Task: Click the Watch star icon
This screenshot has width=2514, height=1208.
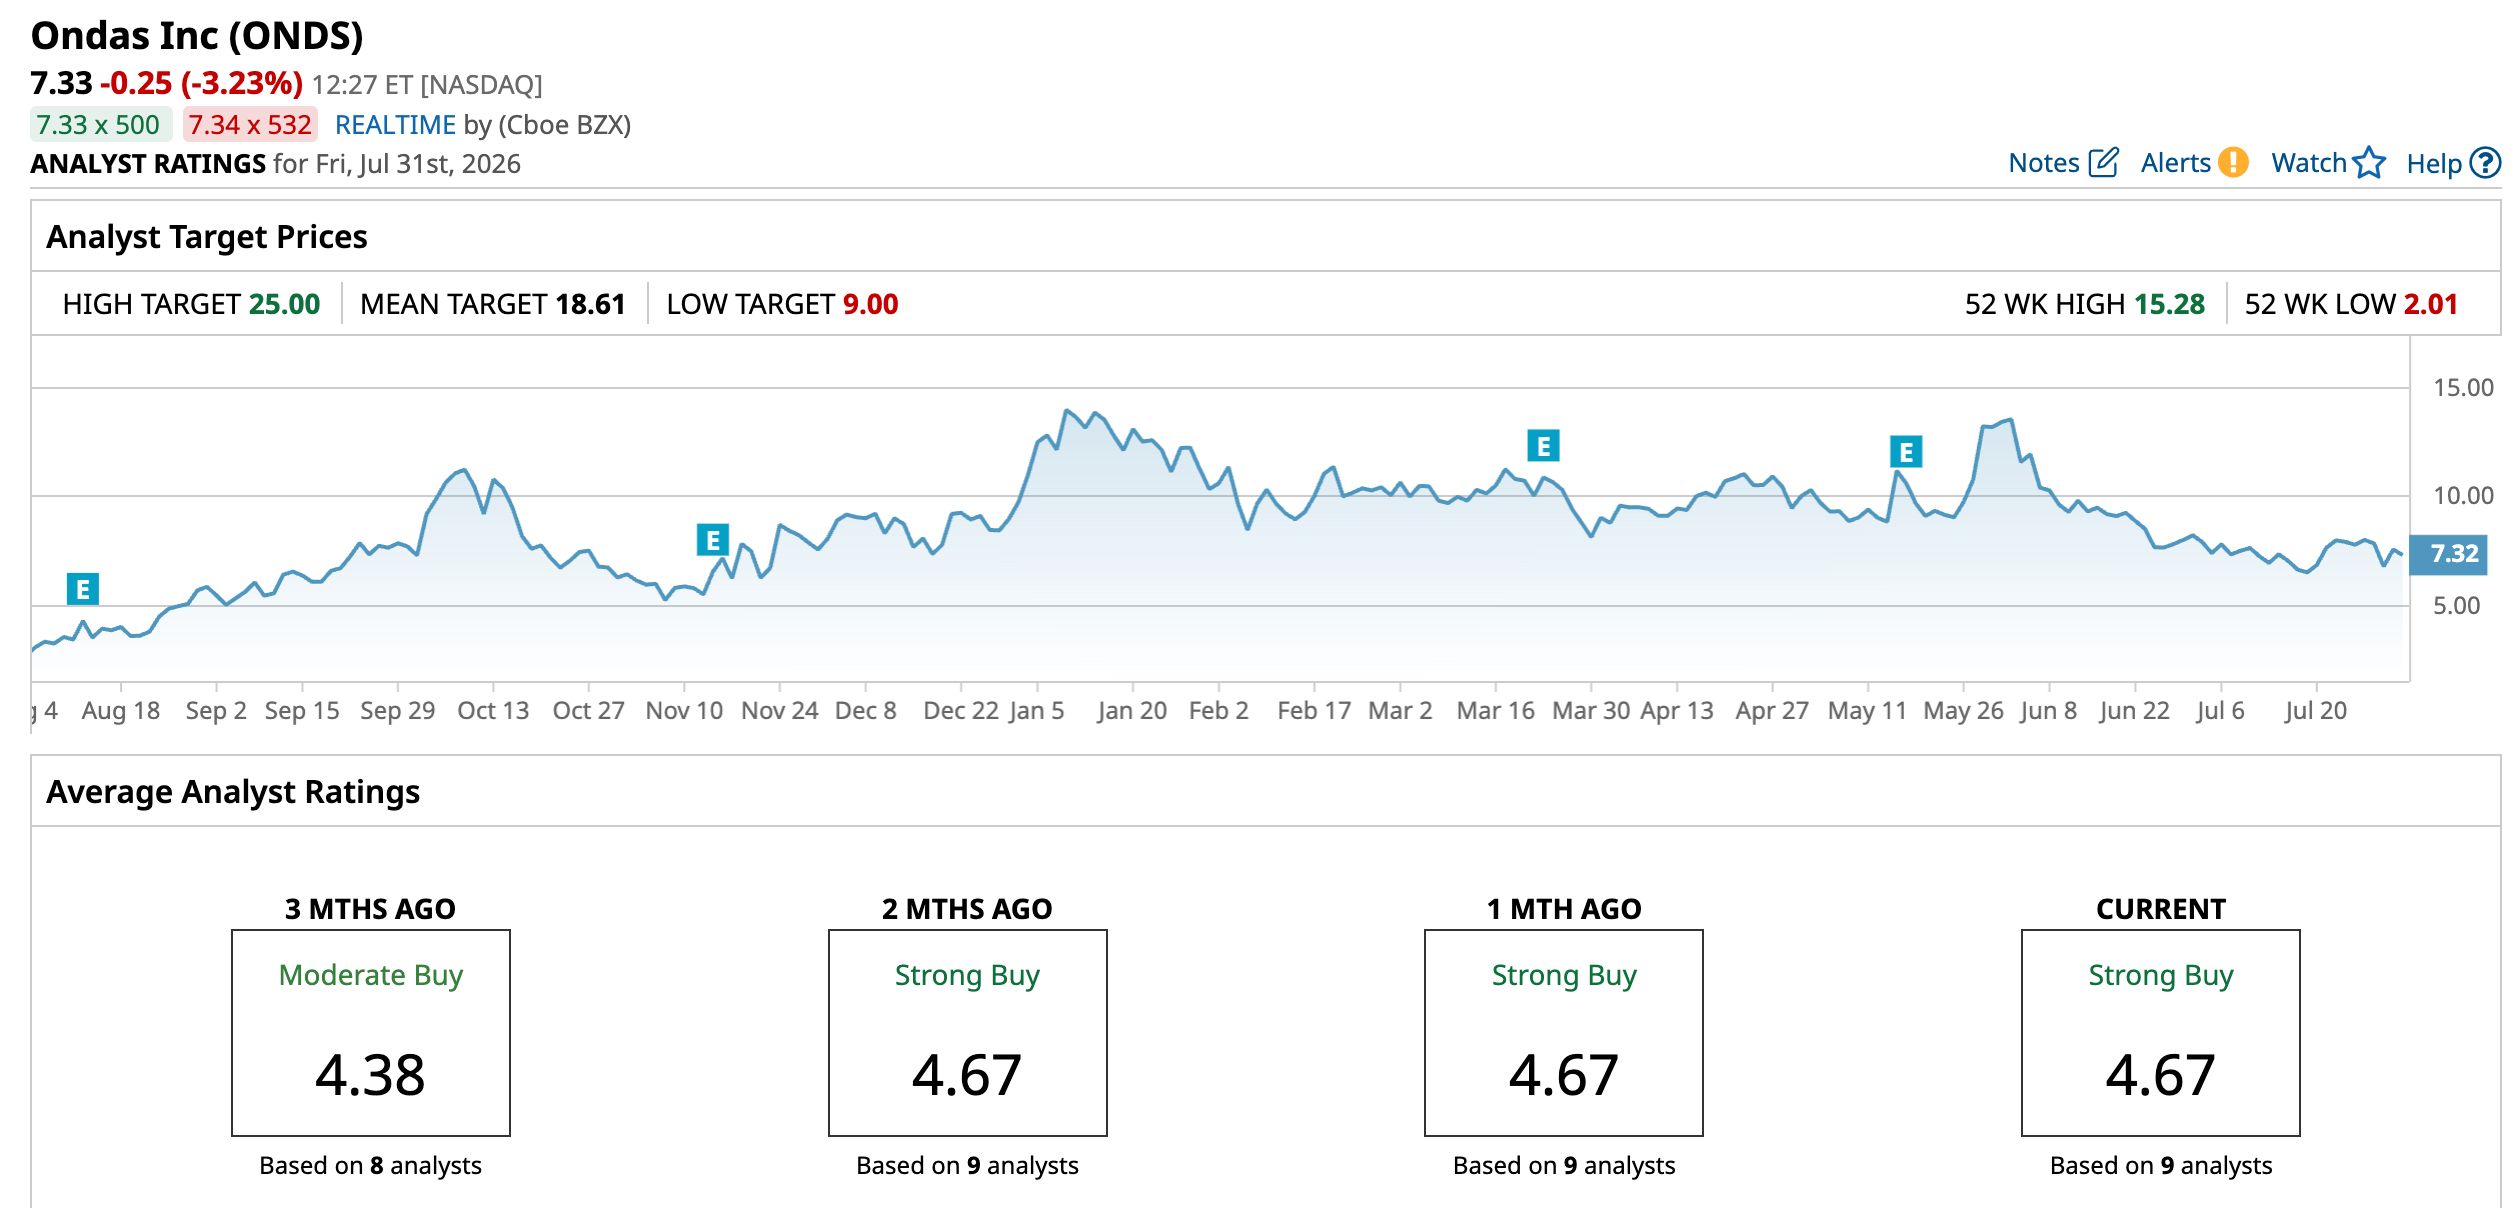Action: point(2369,162)
